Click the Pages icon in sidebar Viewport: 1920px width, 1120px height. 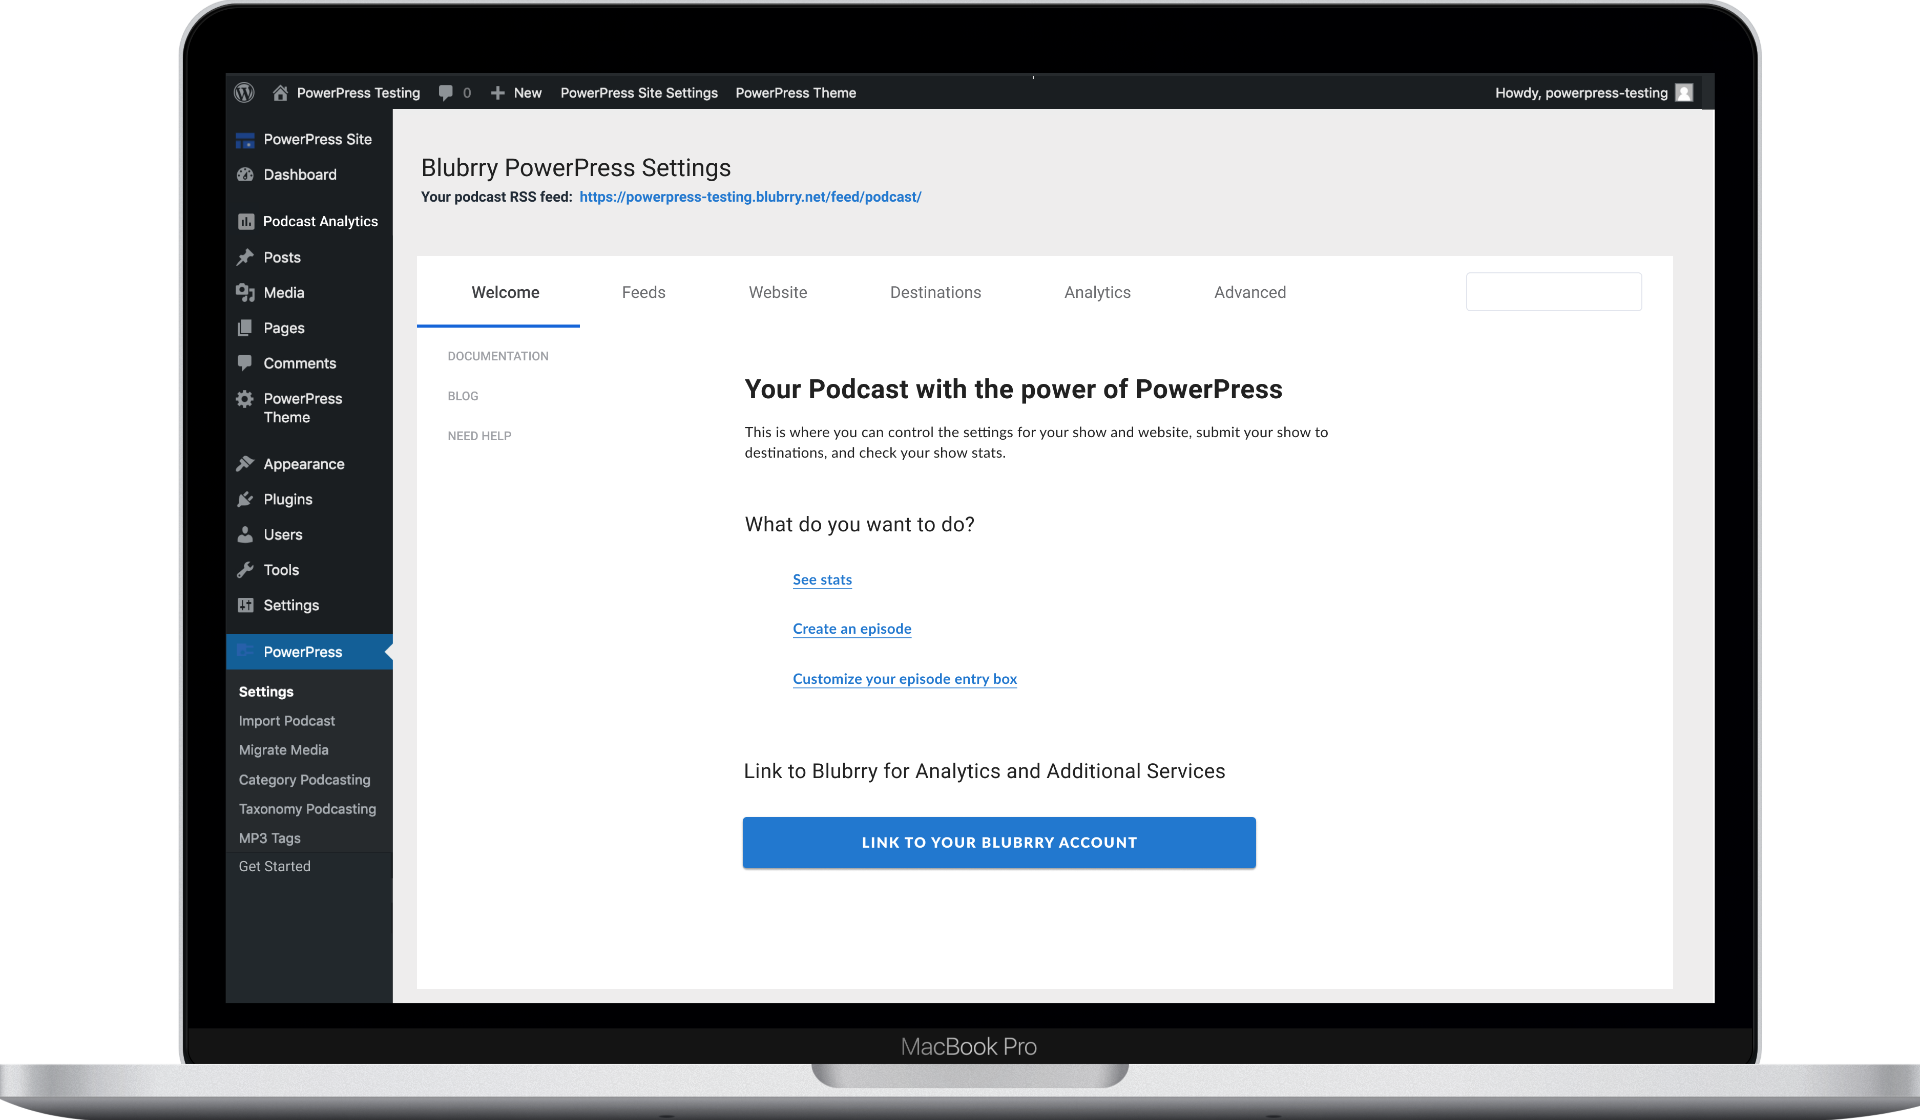245,328
